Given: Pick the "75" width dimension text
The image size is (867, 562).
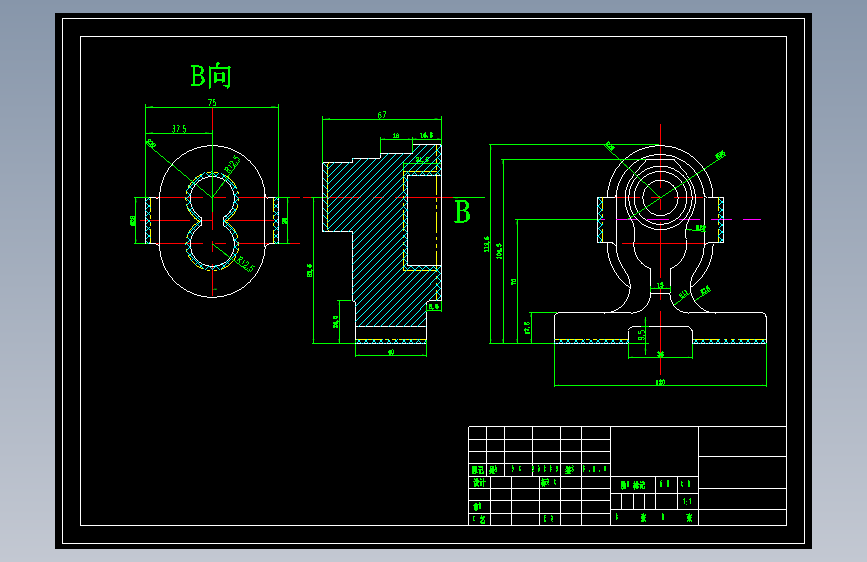Looking at the screenshot, I should (x=212, y=102).
